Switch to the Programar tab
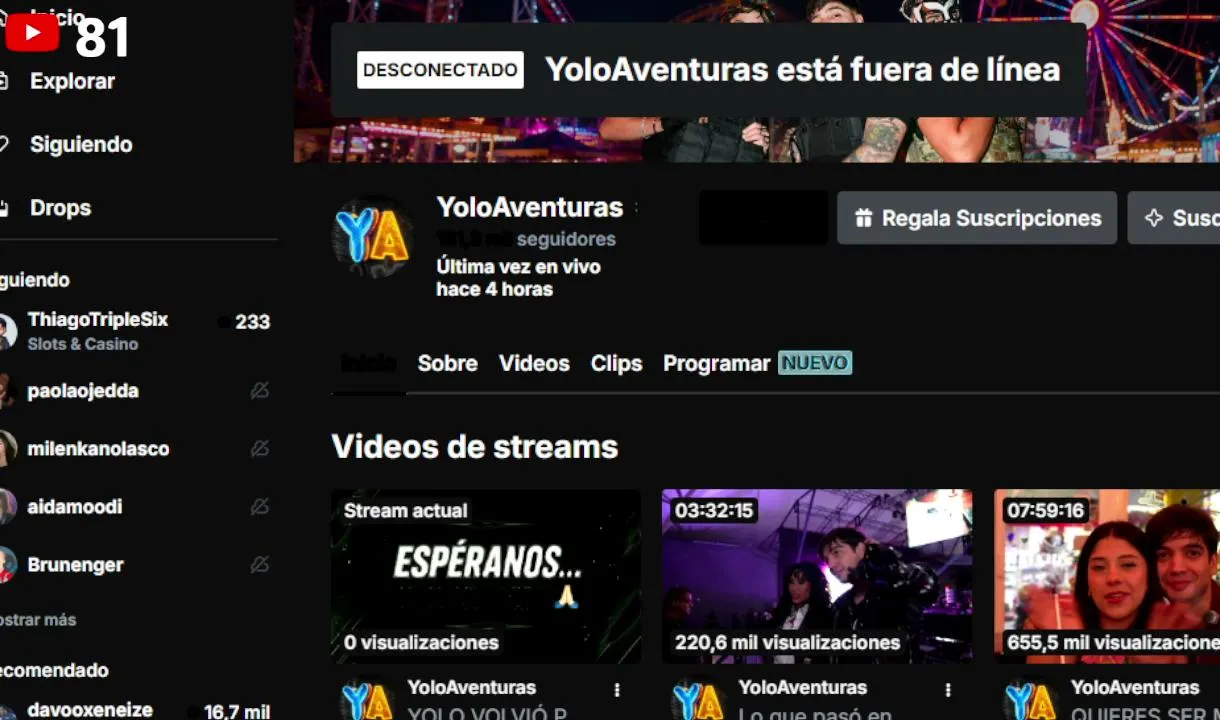Screen dimensions: 1220x720 [717, 363]
